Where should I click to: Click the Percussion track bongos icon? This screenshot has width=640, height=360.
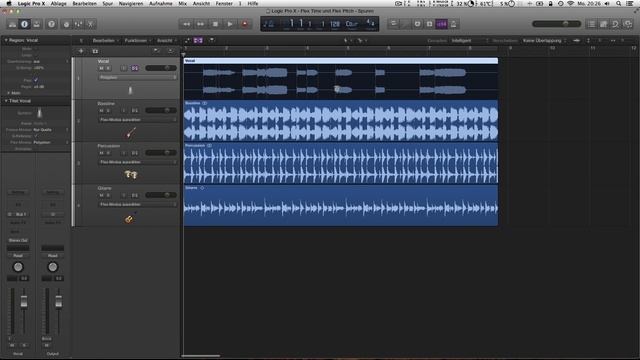(x=131, y=175)
